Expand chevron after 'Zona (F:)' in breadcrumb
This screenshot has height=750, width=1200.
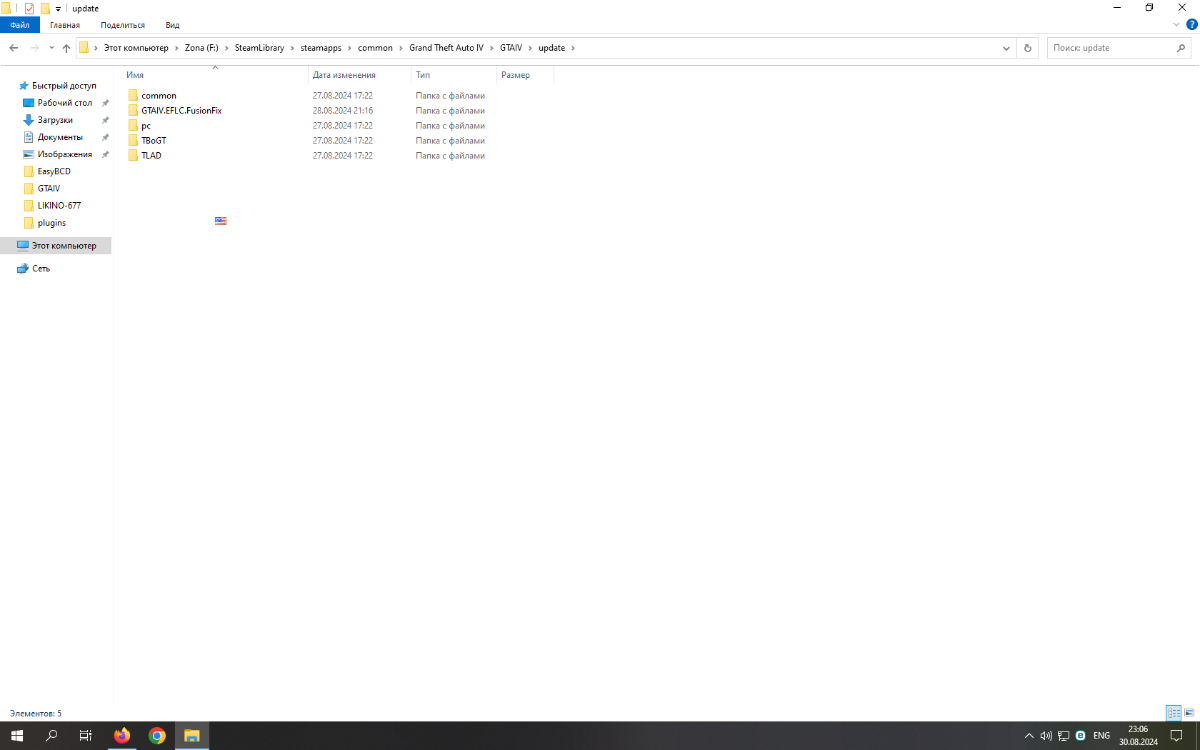pyautogui.click(x=227, y=48)
